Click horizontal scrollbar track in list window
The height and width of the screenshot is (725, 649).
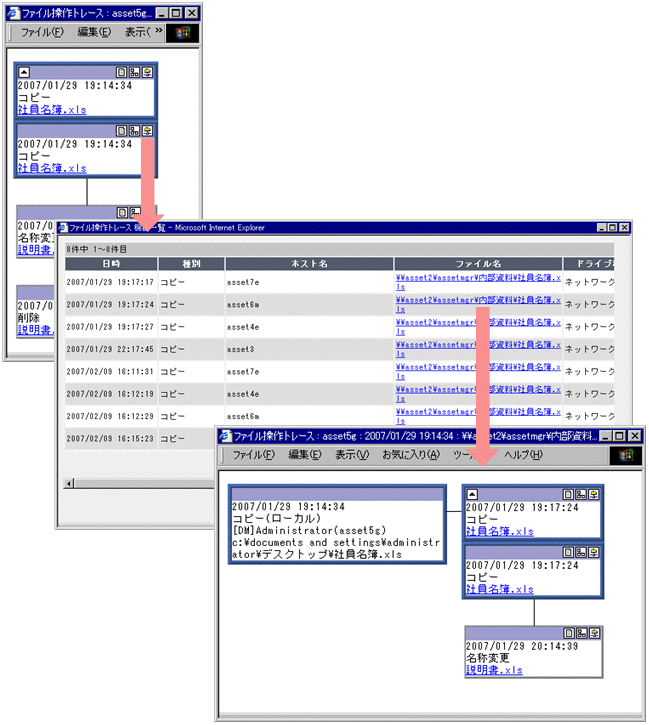(x=144, y=484)
